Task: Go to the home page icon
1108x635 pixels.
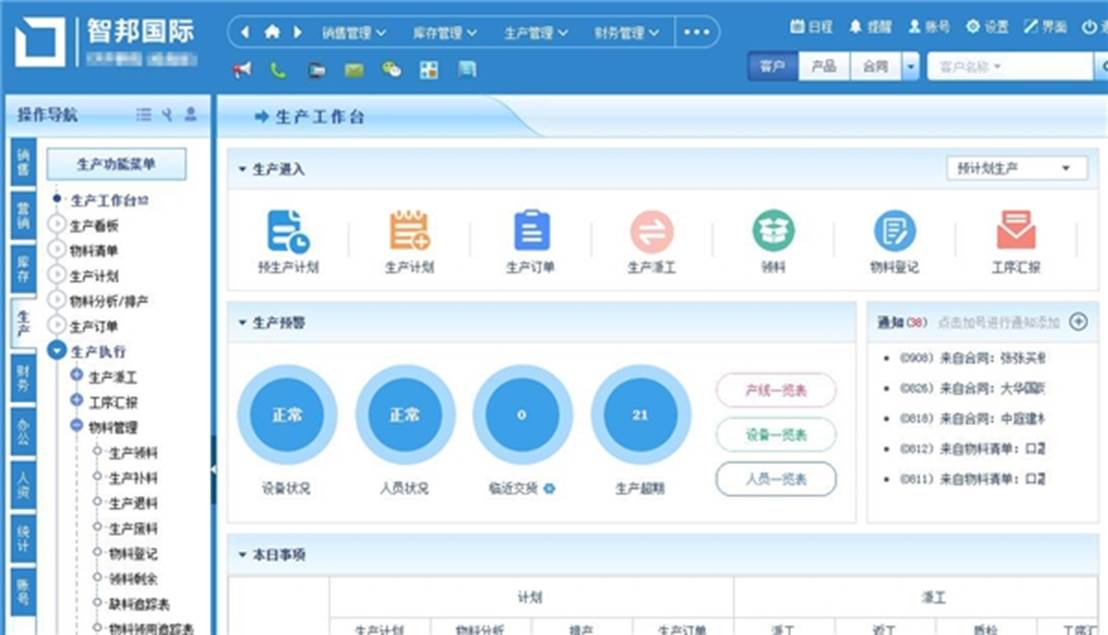Action: (x=272, y=32)
